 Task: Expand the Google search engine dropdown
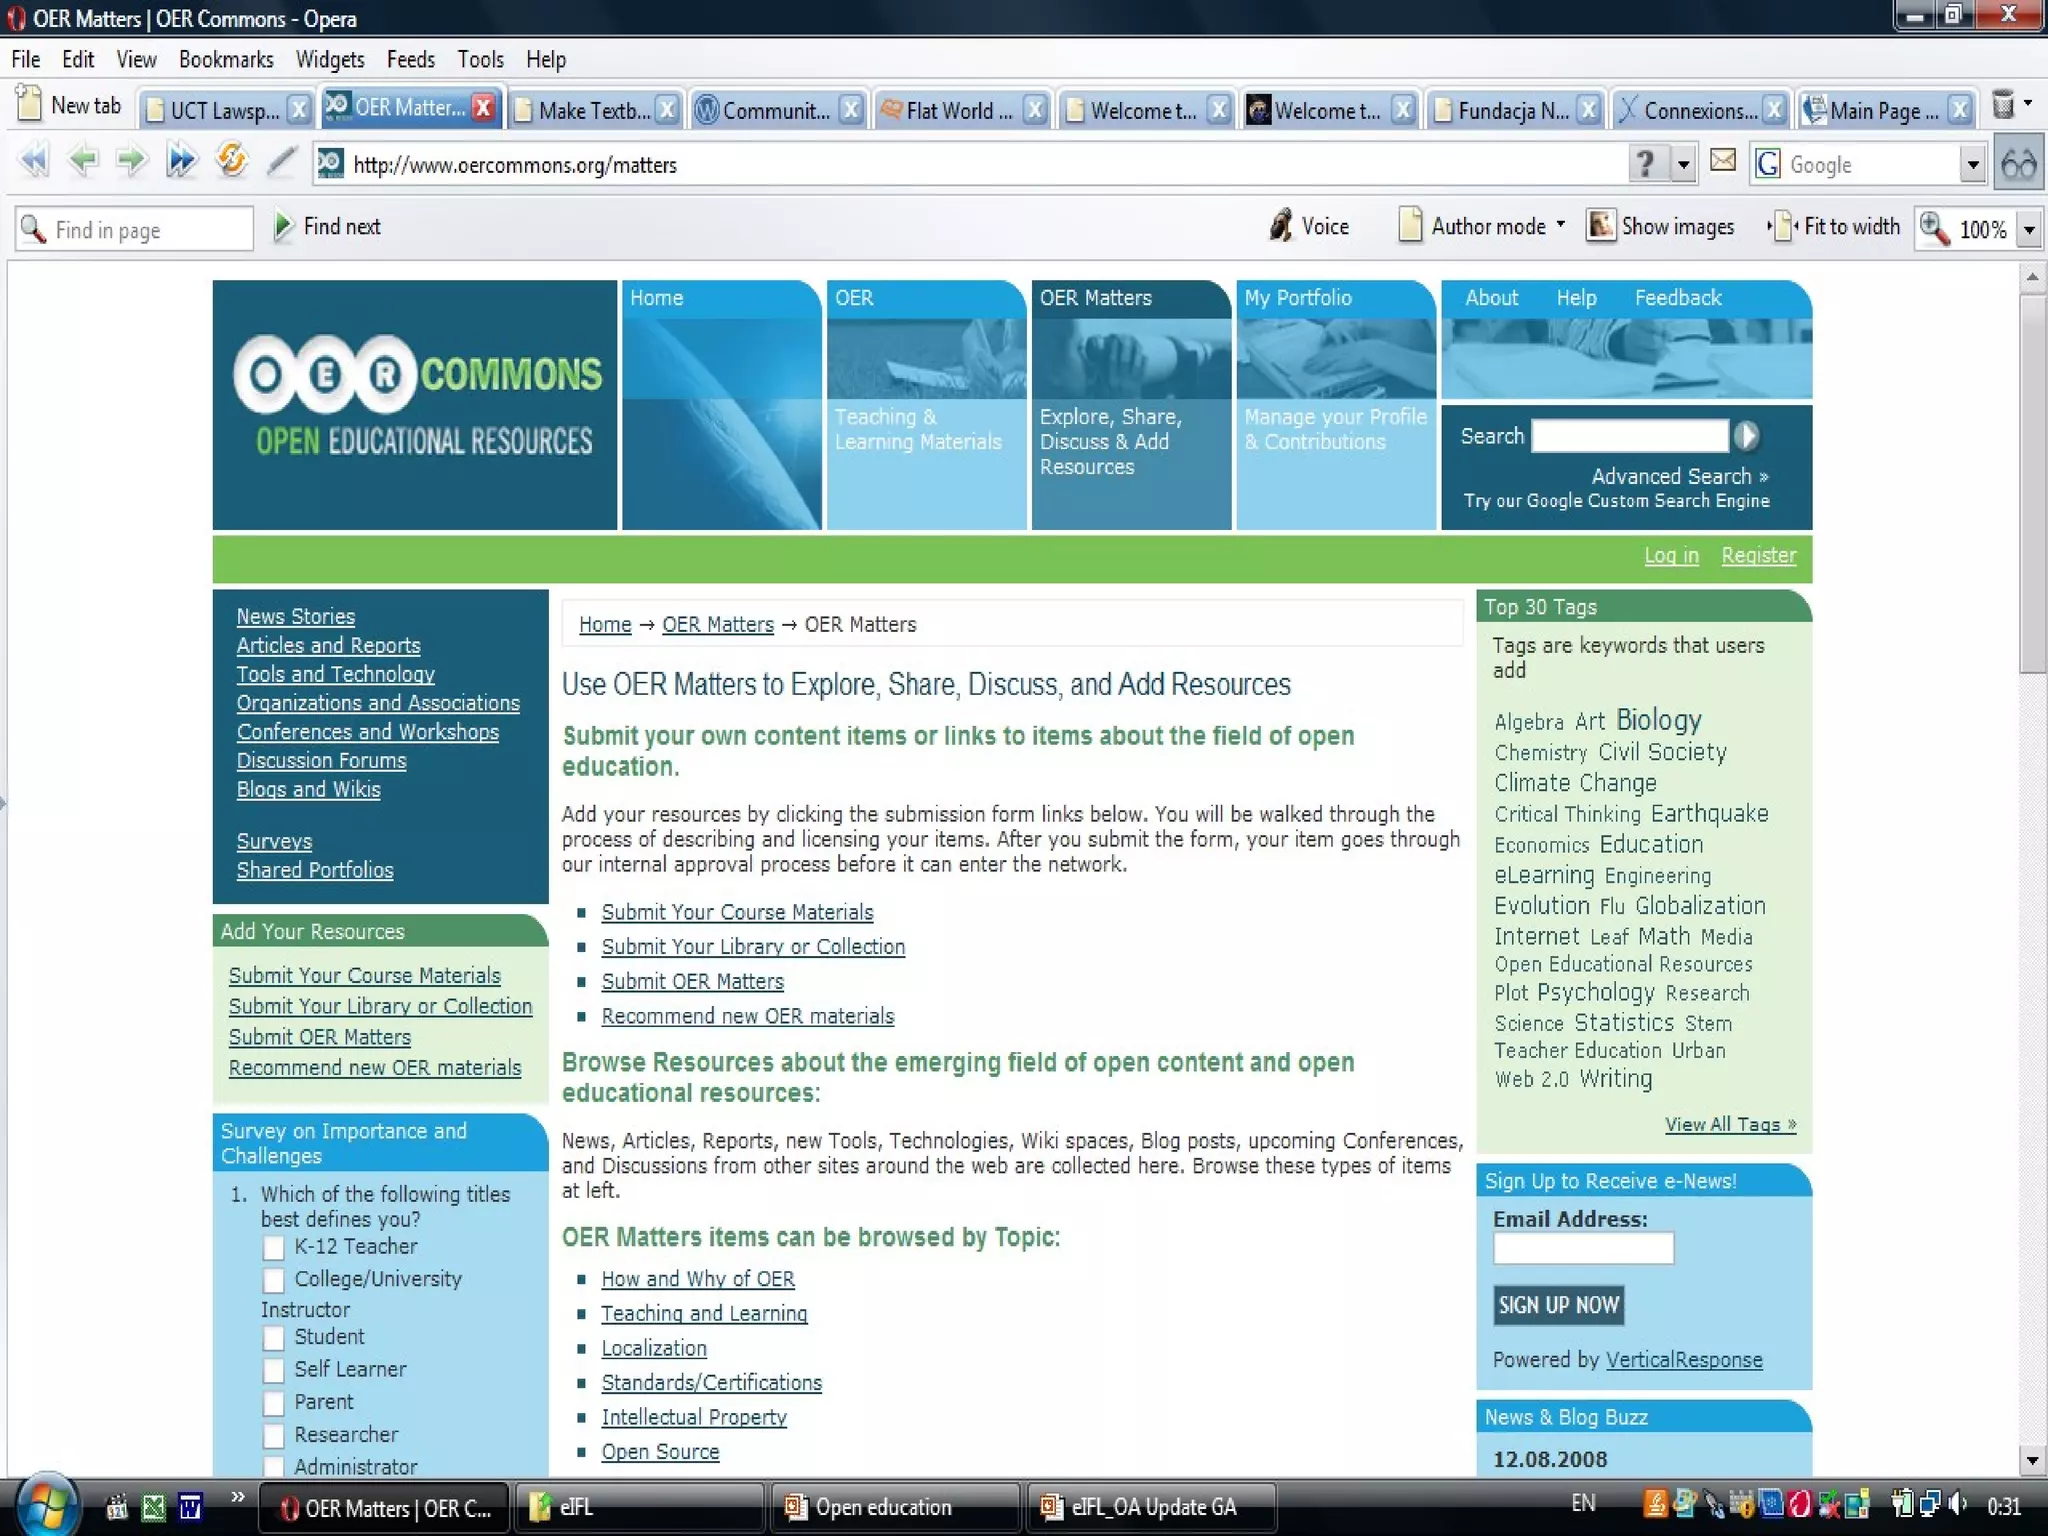[1972, 165]
